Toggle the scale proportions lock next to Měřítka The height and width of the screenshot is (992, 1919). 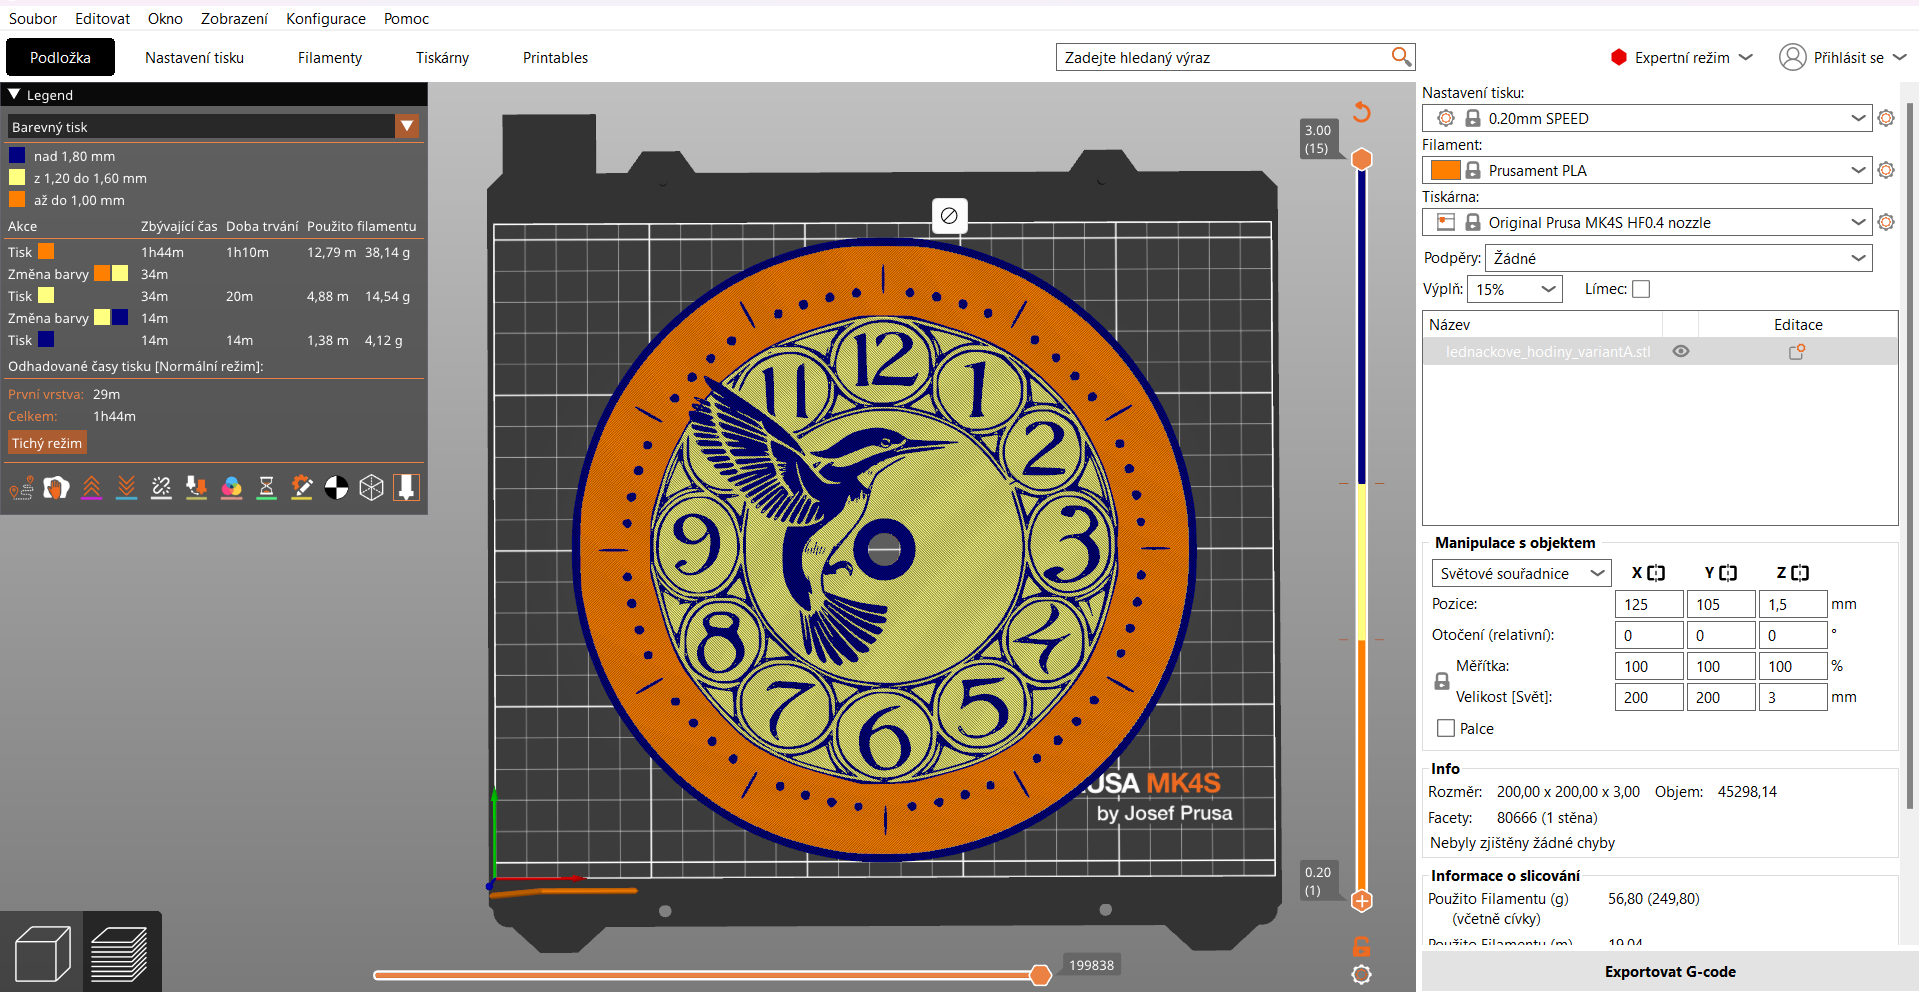(x=1442, y=681)
